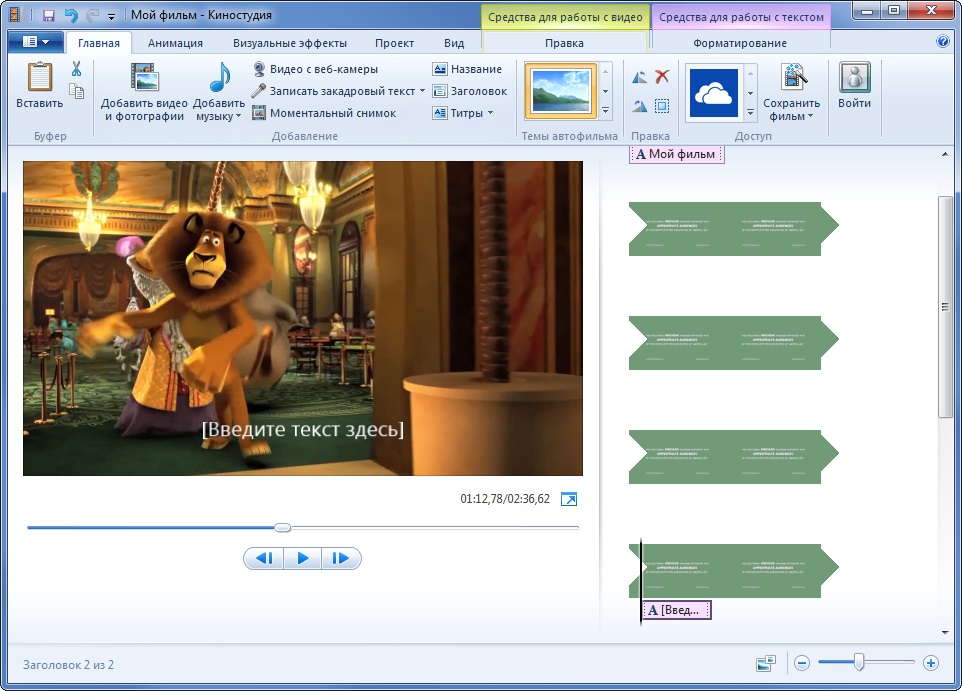
Task: Step to the next frame
Action: click(340, 559)
